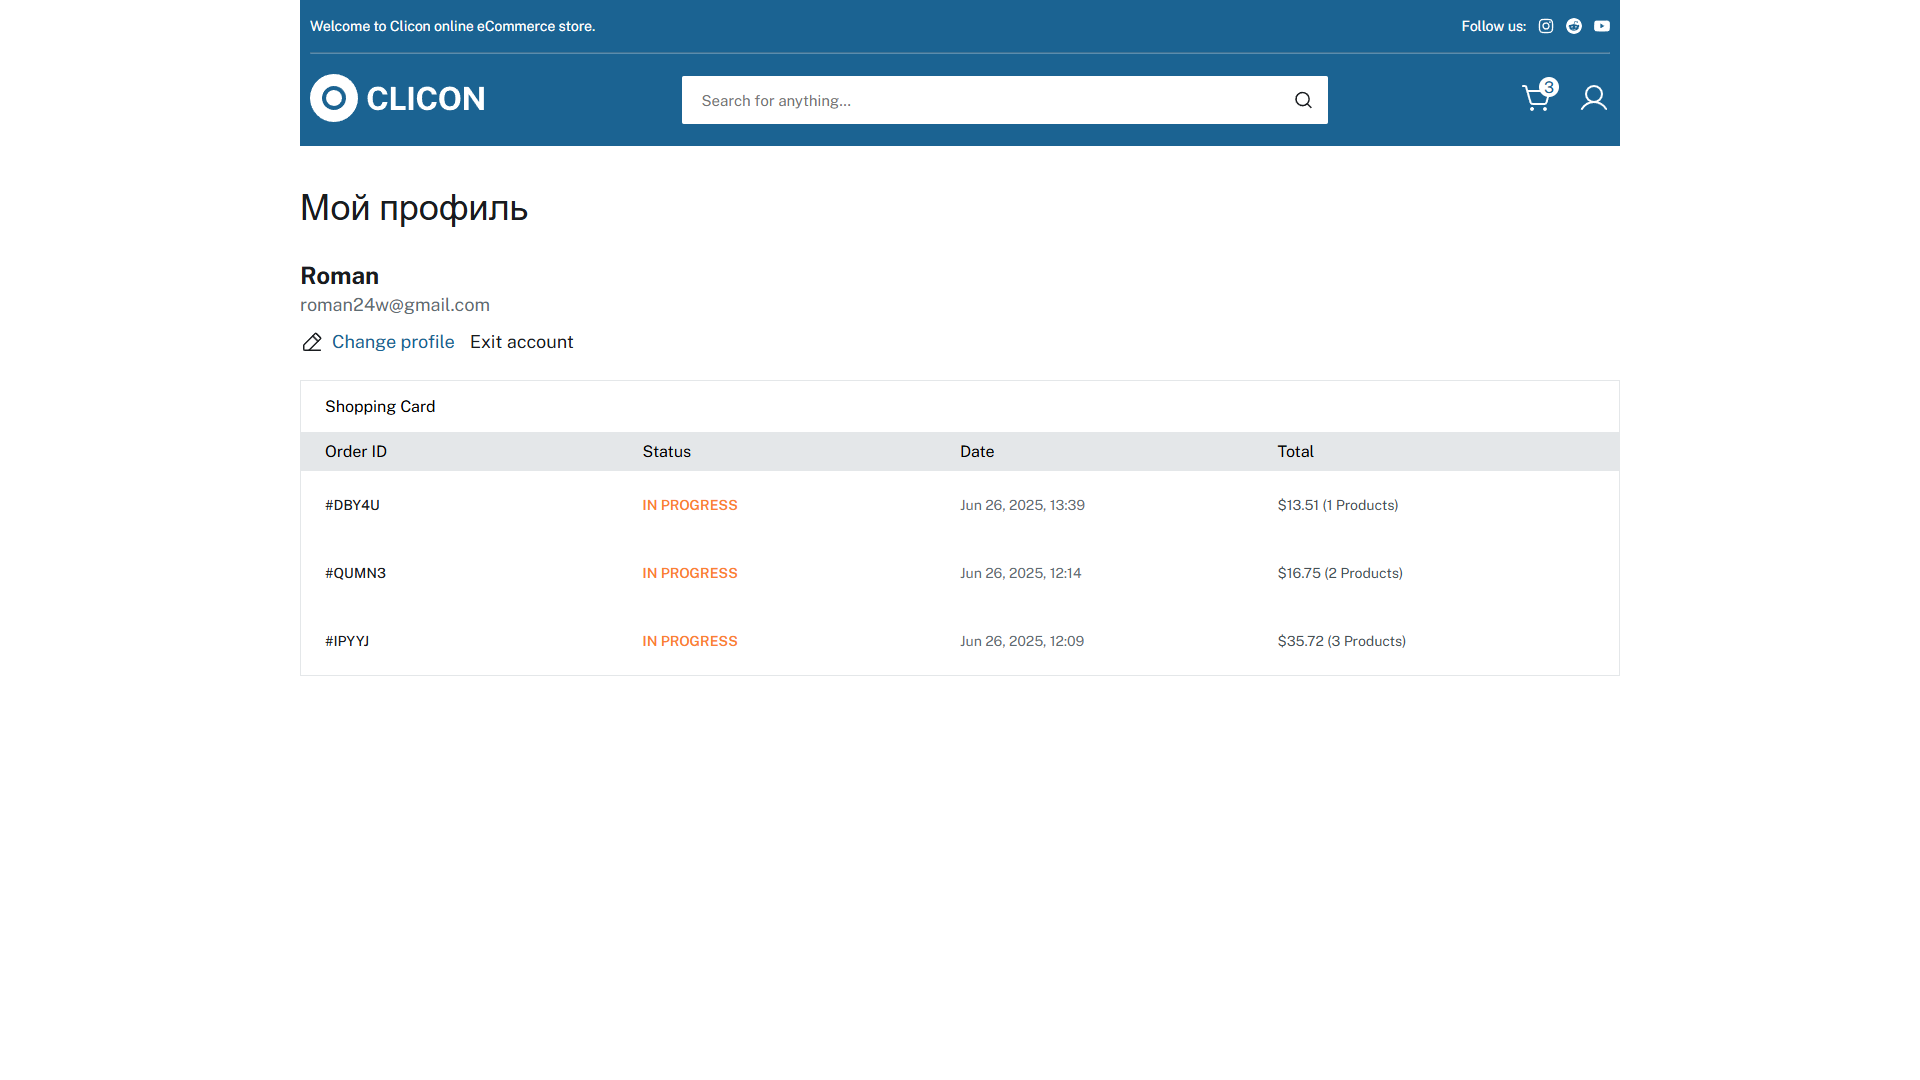Image resolution: width=1920 pixels, height=1080 pixels.
Task: Click the Total column header
Action: (1295, 452)
